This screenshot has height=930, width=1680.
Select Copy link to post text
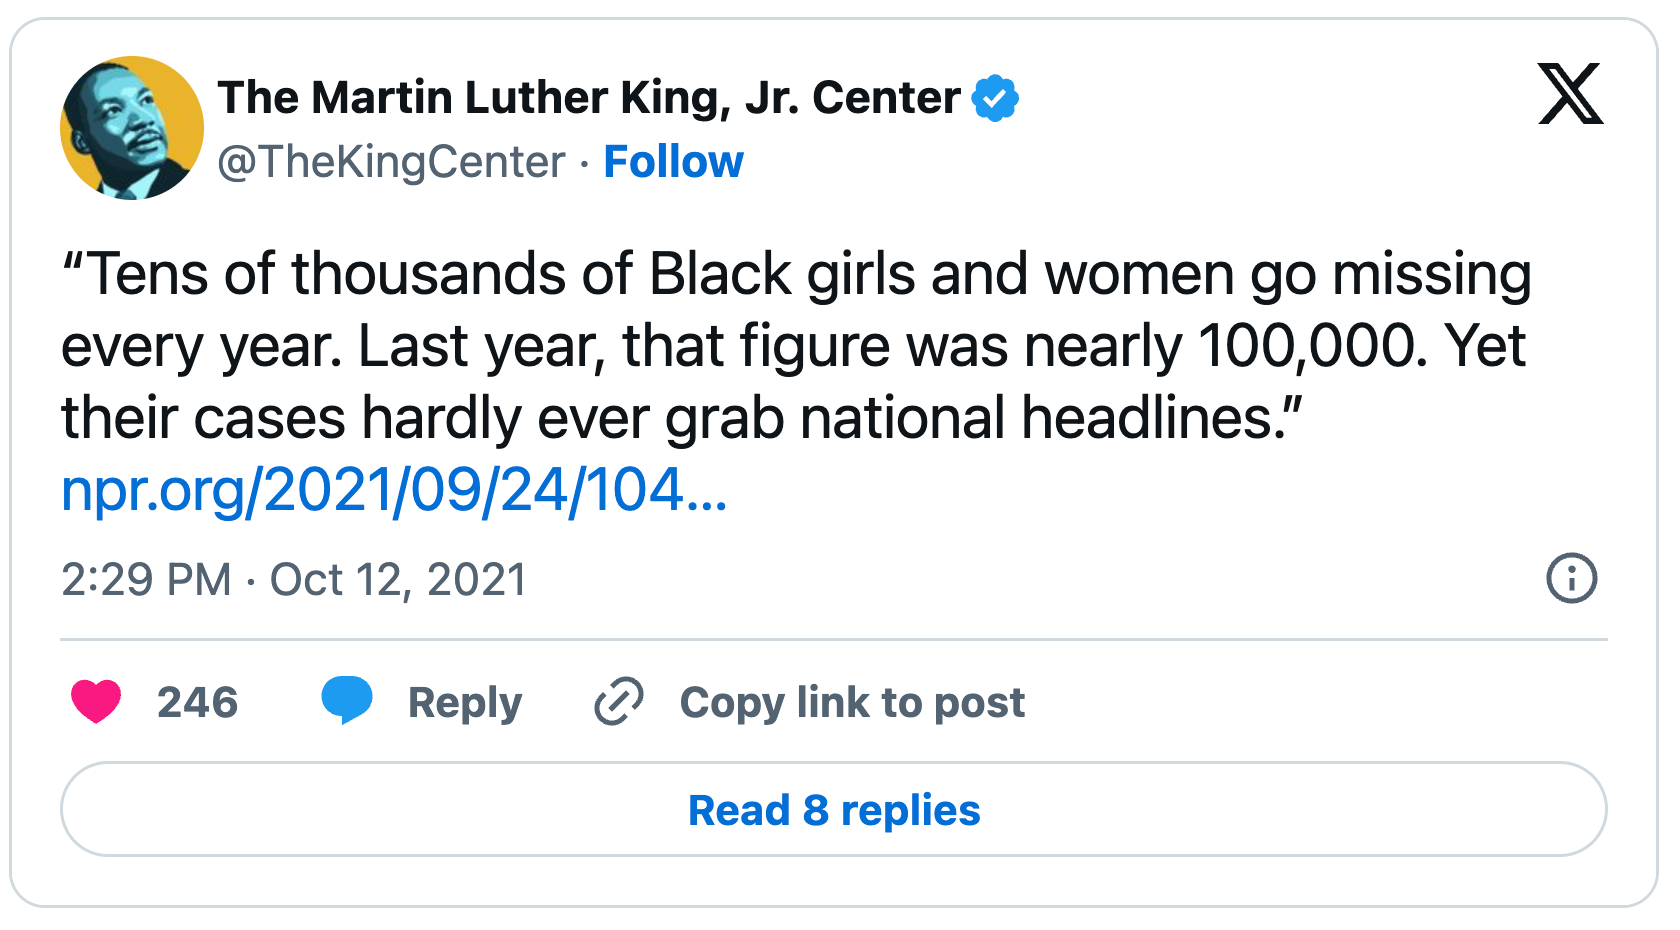(852, 702)
